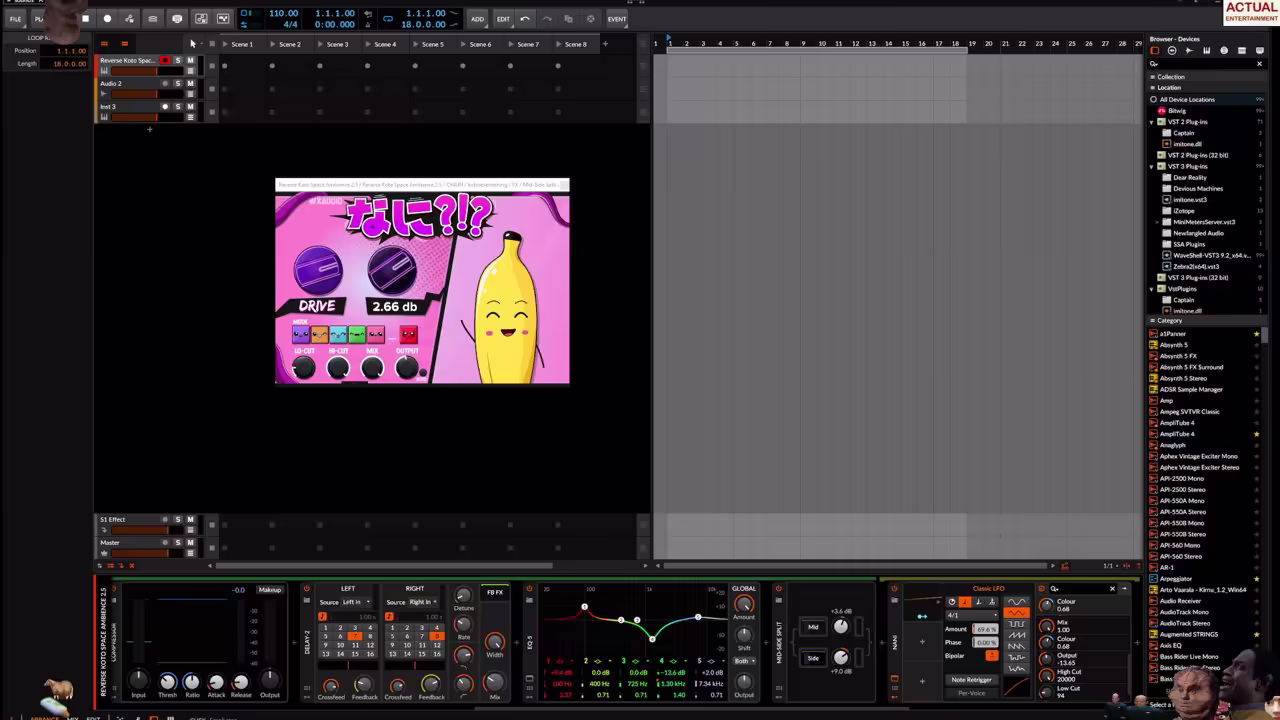Click the Note Retrigger button
Image resolution: width=1280 pixels, height=720 pixels.
971,680
